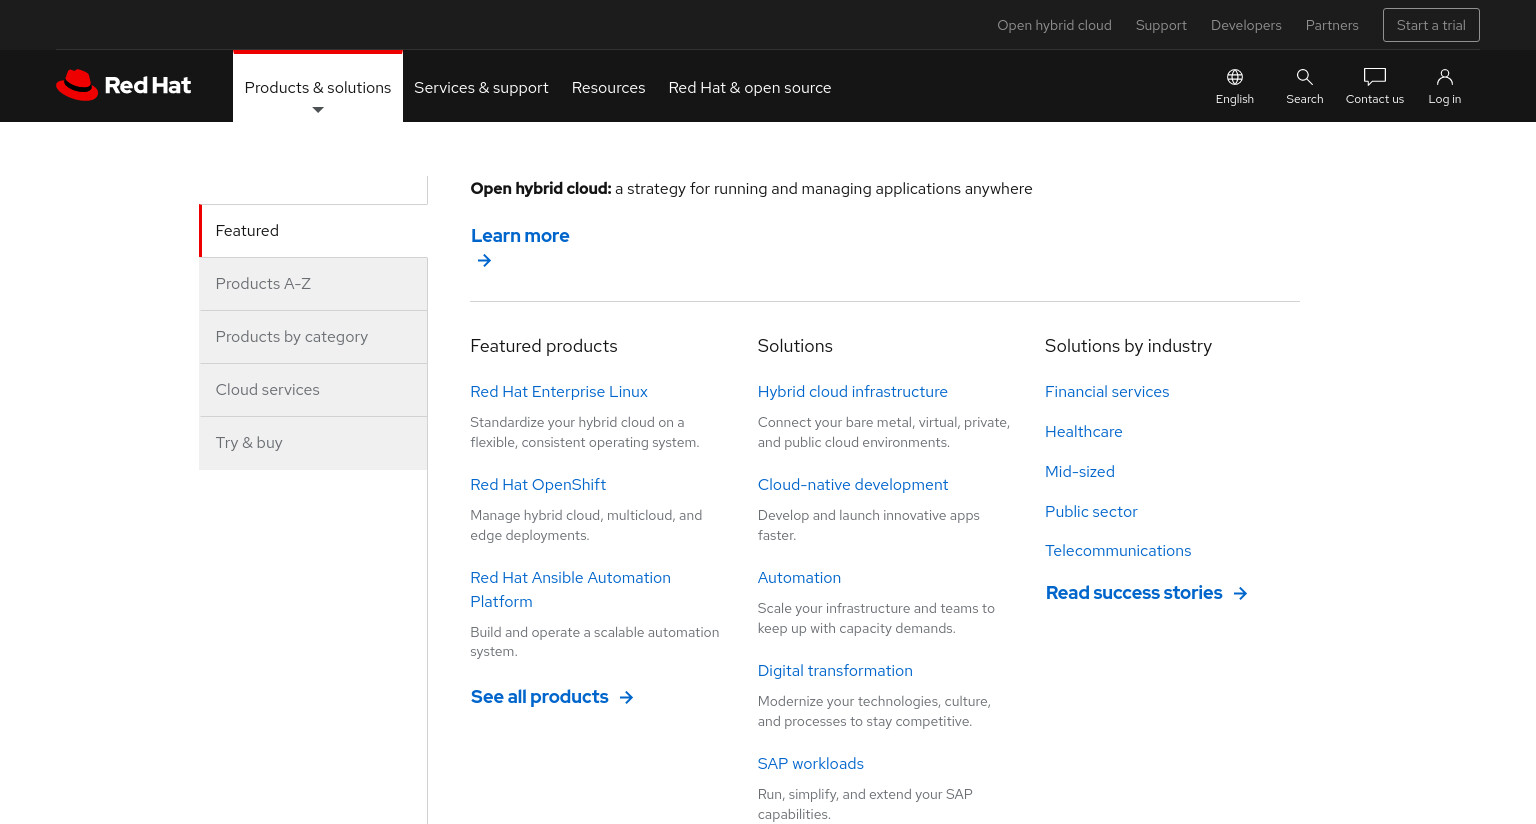The height and width of the screenshot is (824, 1536).
Task: Switch to Products by category tab
Action: coord(313,337)
